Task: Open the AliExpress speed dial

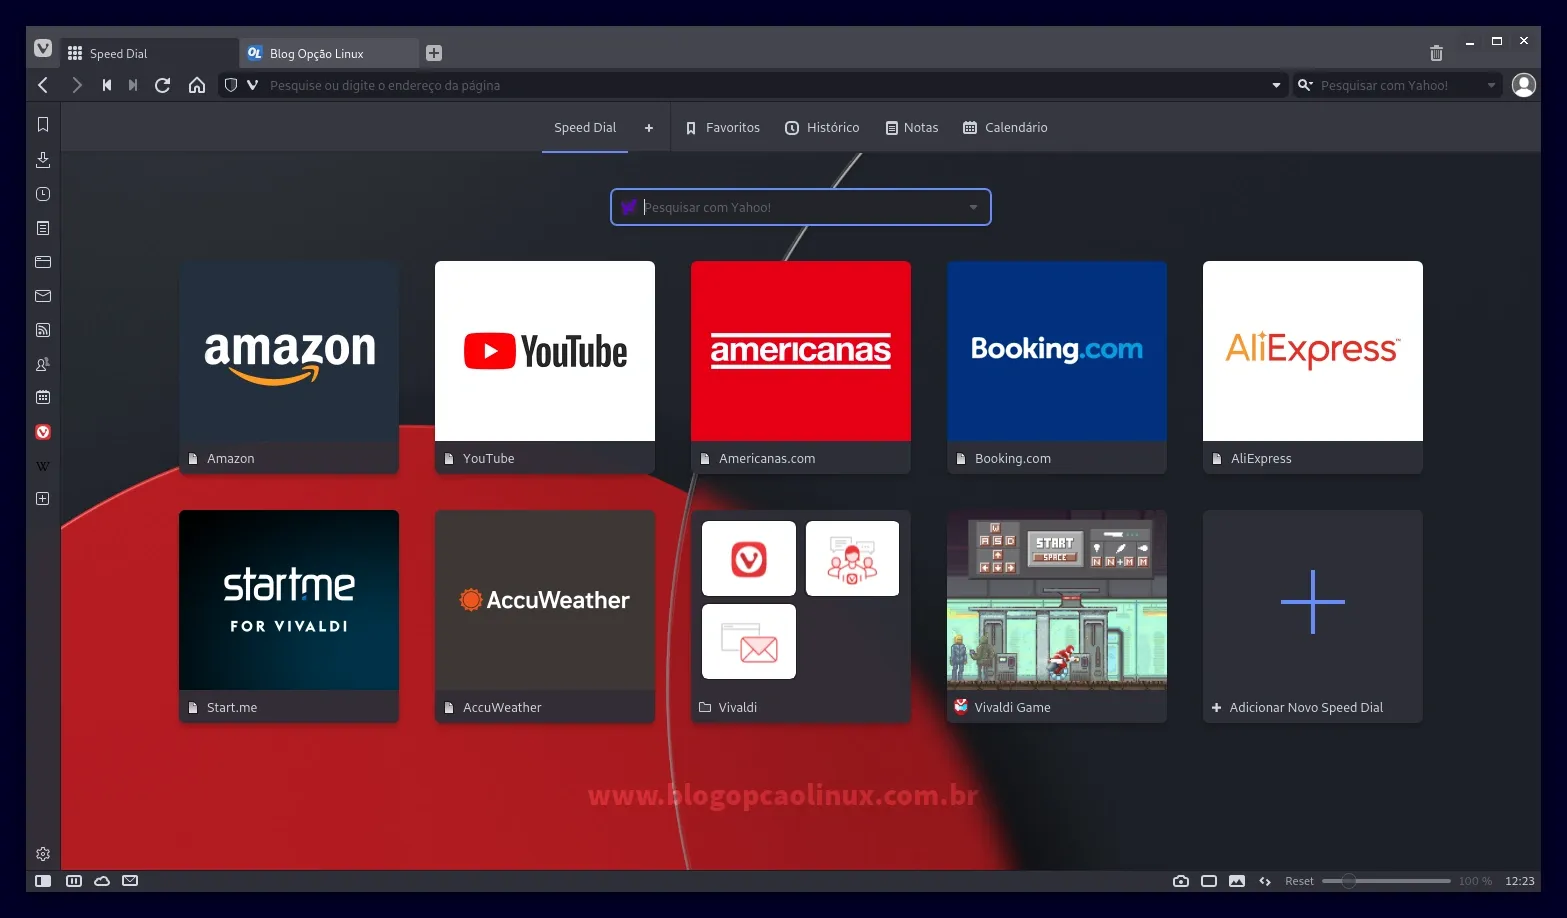Action: tap(1313, 367)
